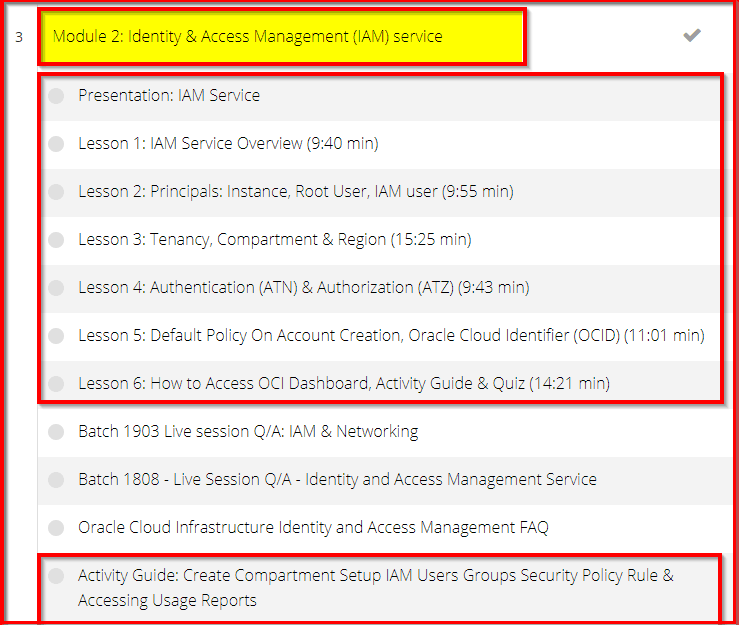Open Lesson 5: Default Policy On Account Creation
Image resolution: width=739 pixels, height=625 pixels.
click(x=391, y=336)
